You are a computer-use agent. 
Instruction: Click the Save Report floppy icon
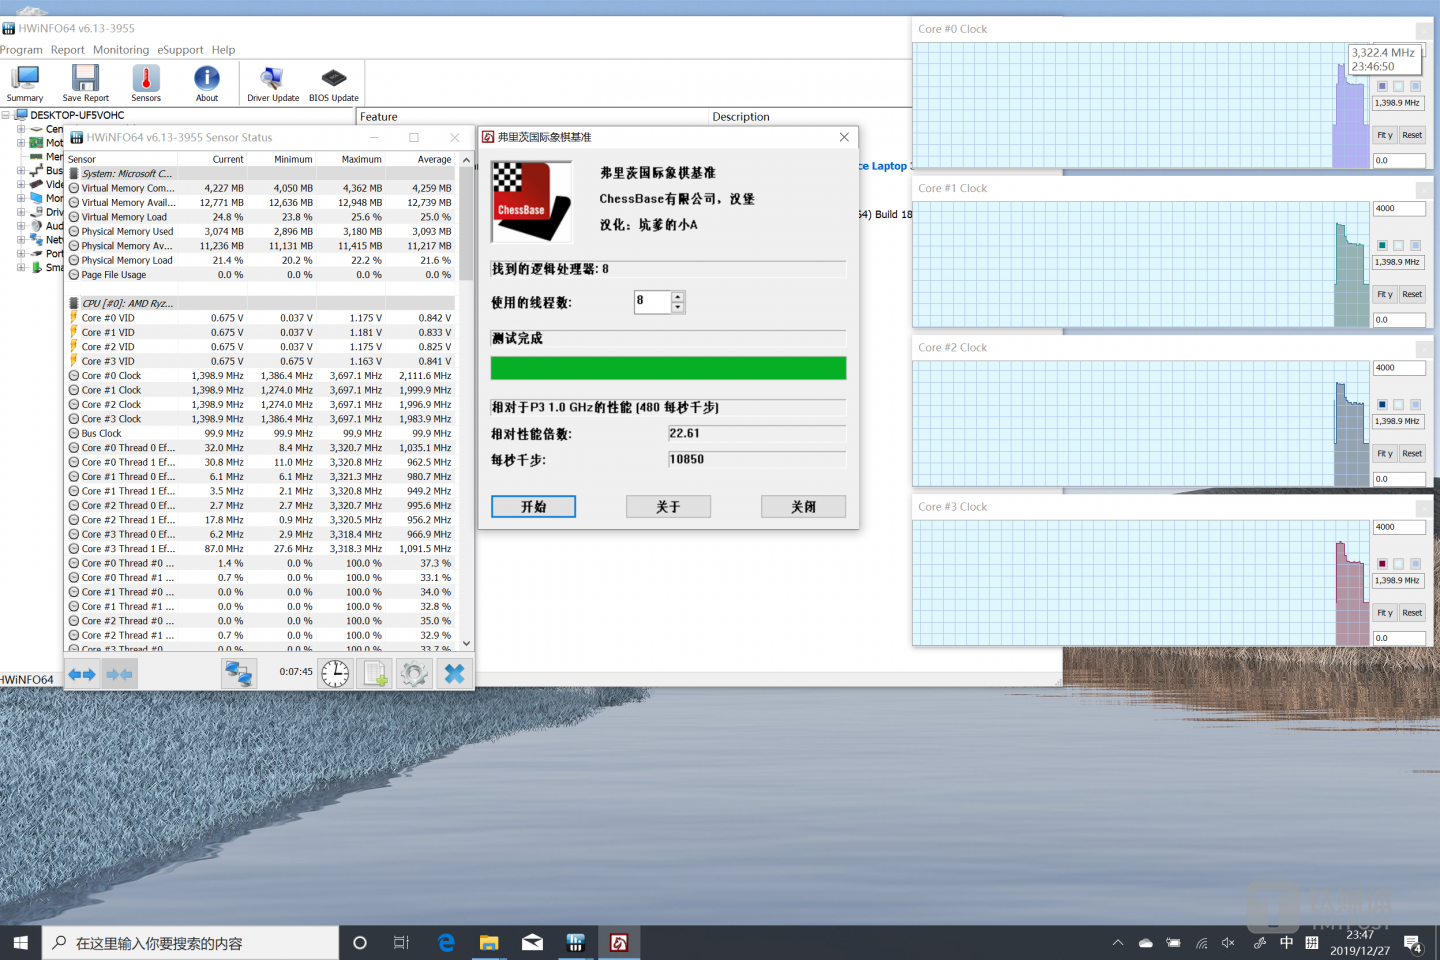(85, 83)
